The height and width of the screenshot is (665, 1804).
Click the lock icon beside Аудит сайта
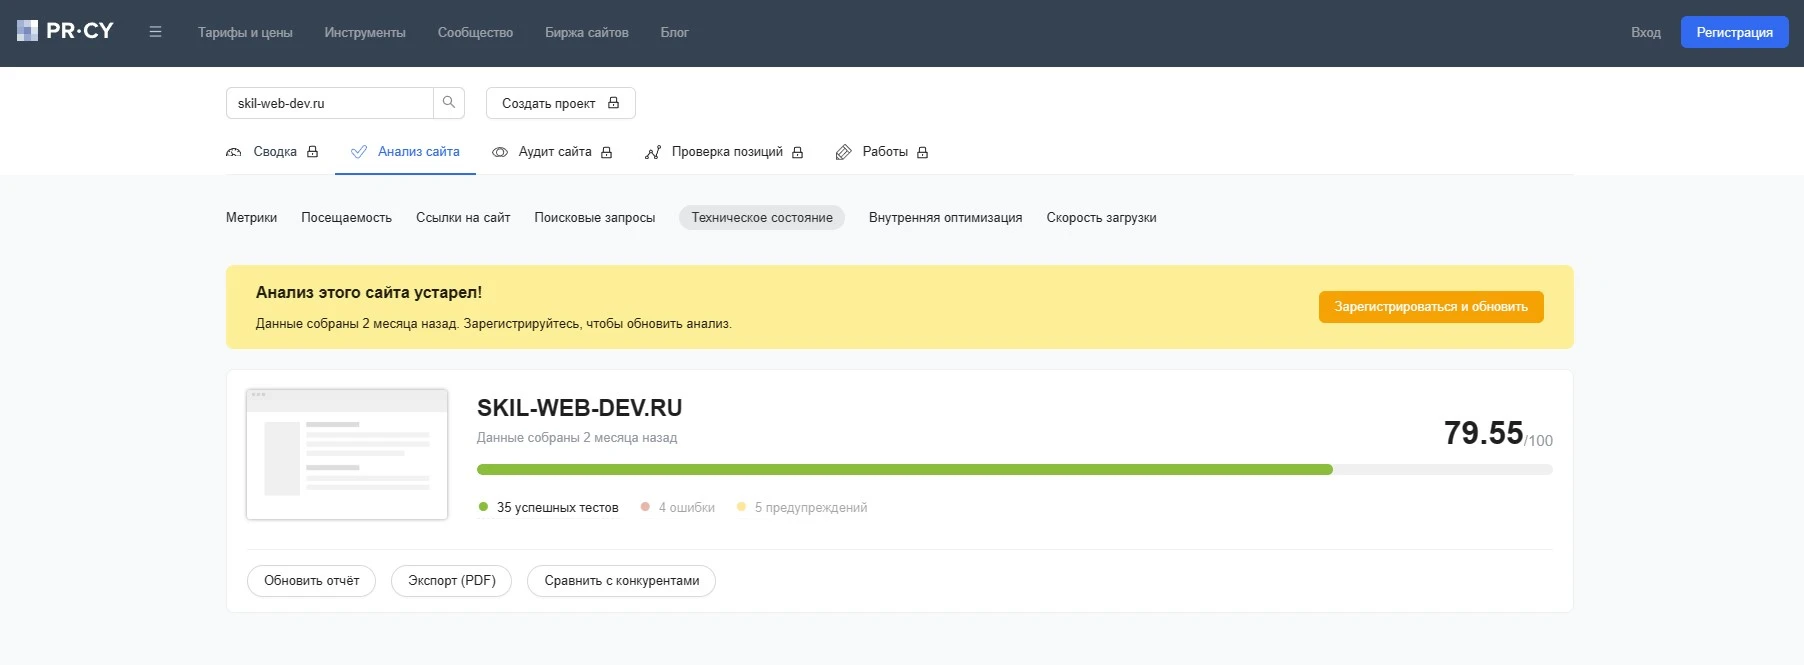[606, 152]
